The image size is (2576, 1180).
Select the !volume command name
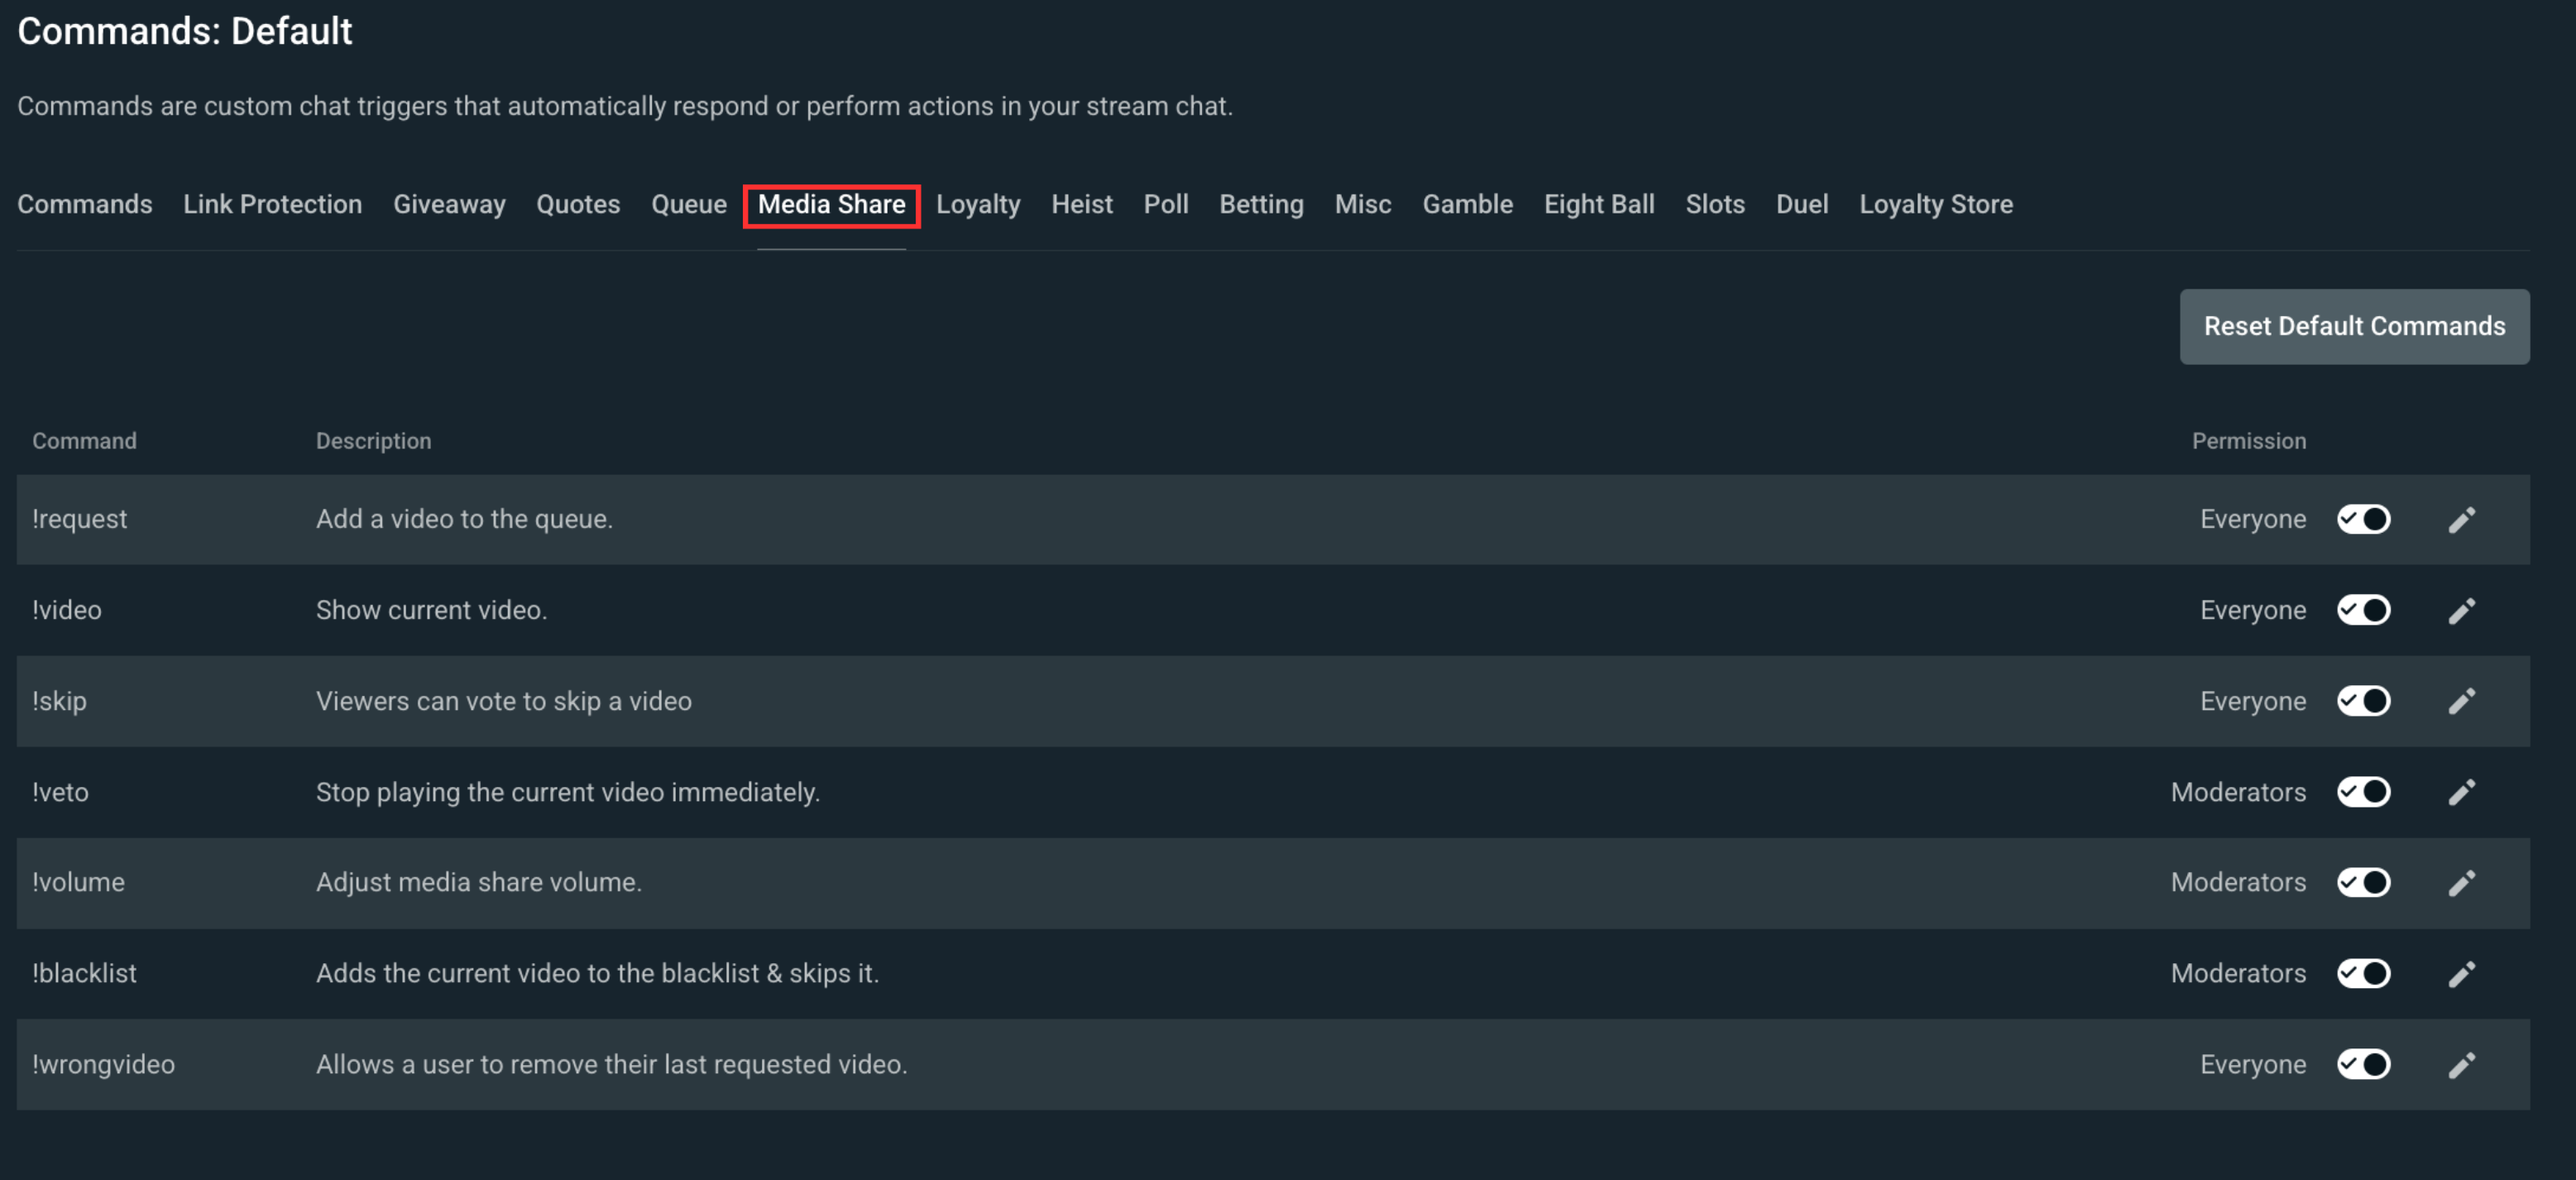click(x=78, y=883)
